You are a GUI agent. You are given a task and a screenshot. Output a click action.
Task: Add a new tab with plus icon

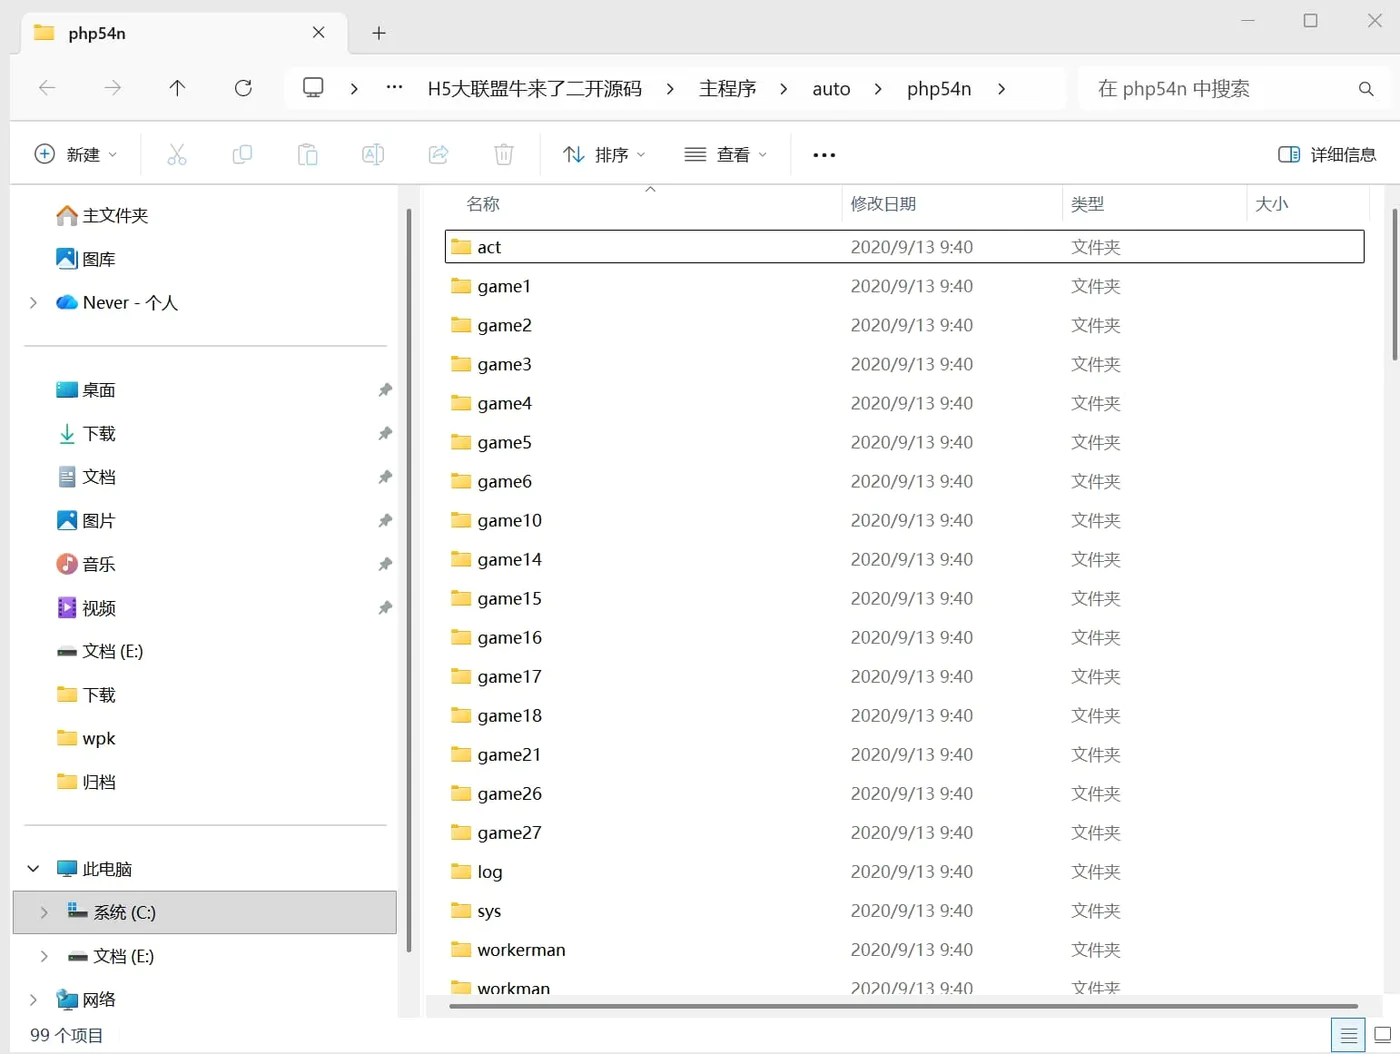(x=379, y=33)
